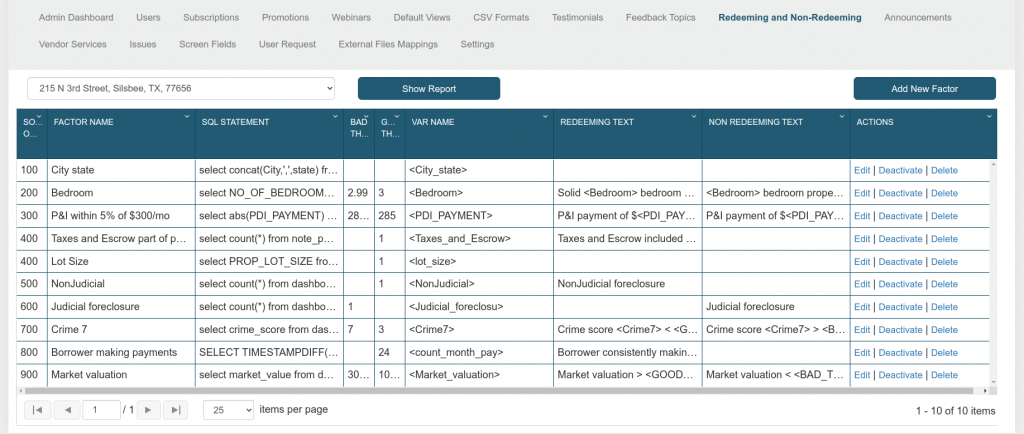Screen dimensions: 1024x434
Task: Go to the first page of results
Action: pyautogui.click(x=37, y=410)
